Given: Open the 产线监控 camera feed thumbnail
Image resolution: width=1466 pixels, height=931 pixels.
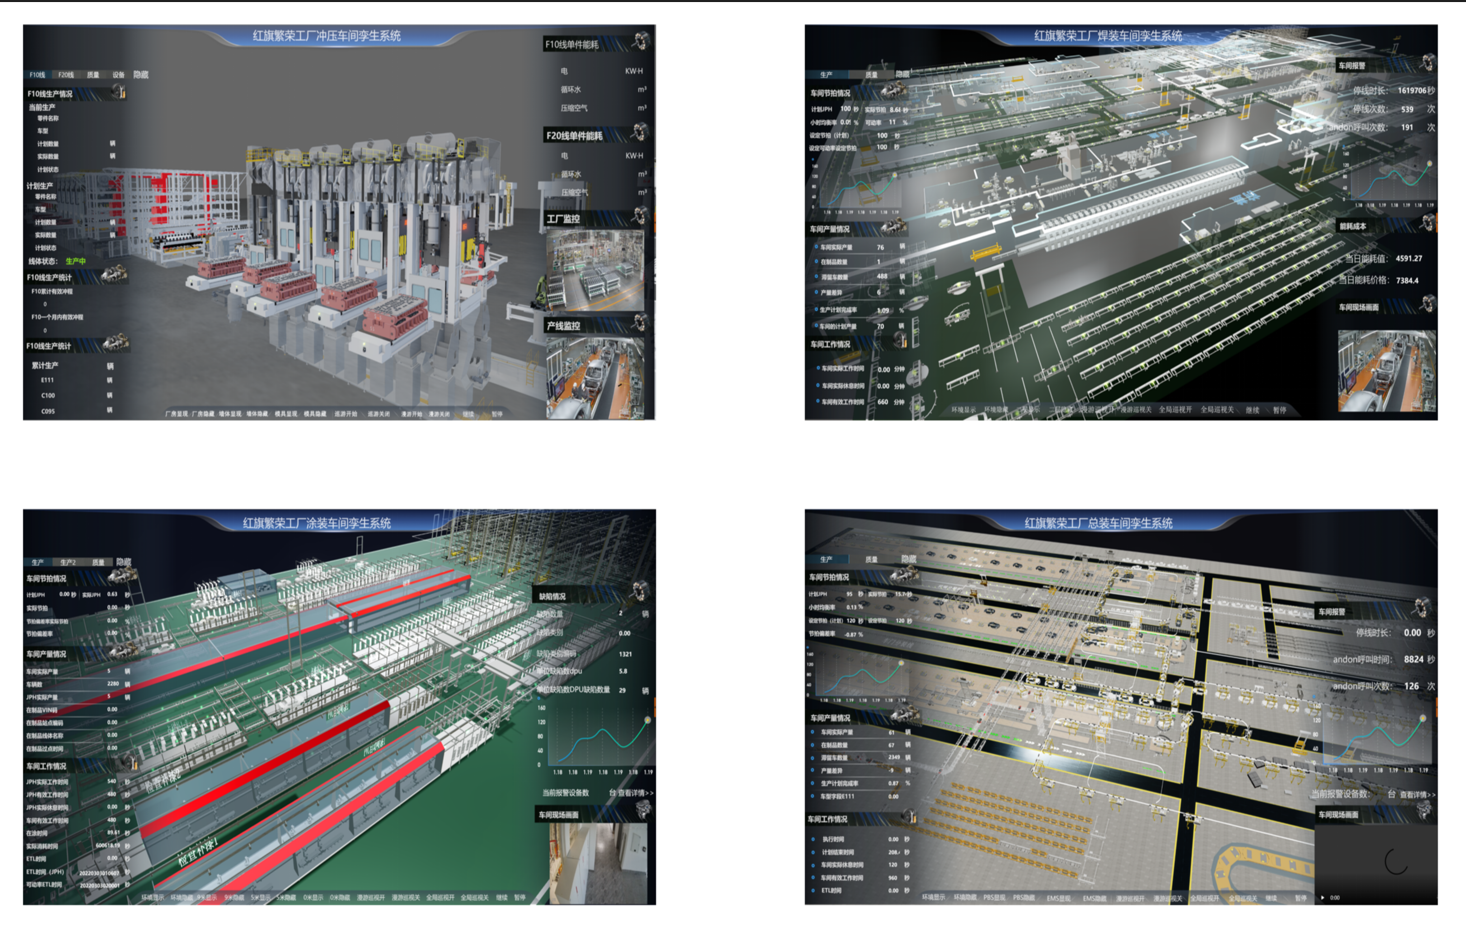Looking at the screenshot, I should (x=595, y=377).
